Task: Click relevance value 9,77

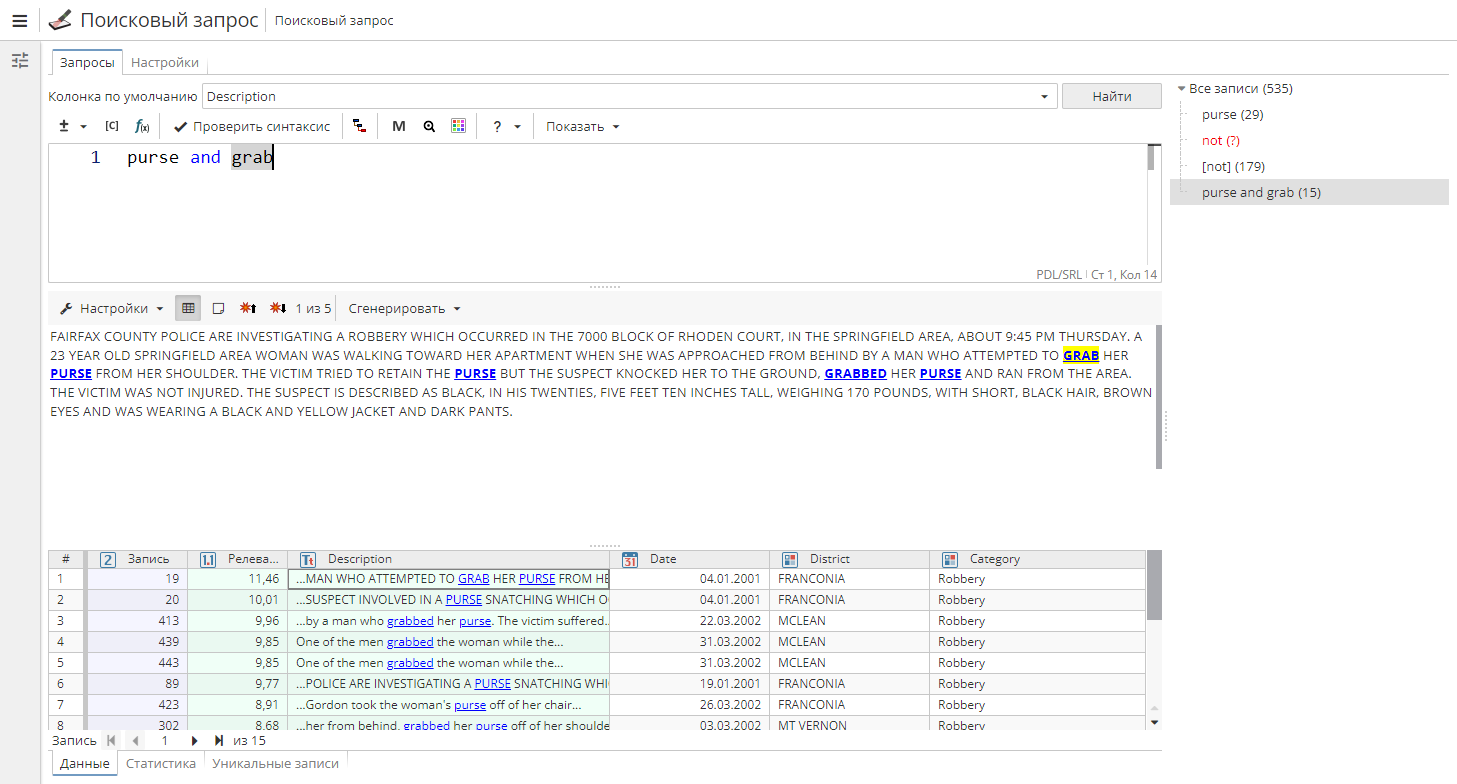Action: click(237, 684)
